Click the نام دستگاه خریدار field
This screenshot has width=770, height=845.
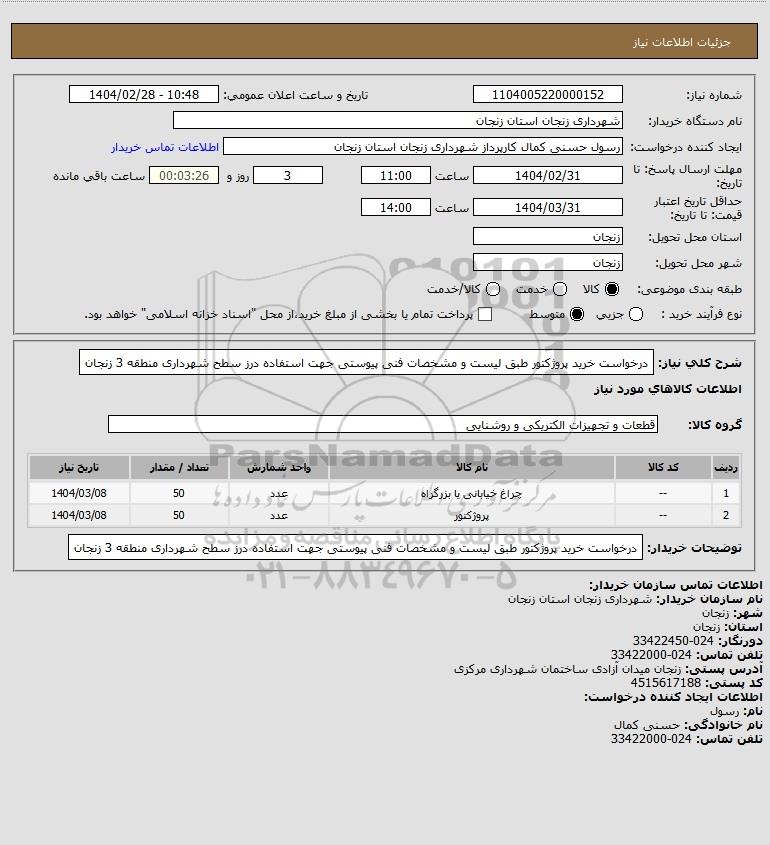tap(398, 120)
